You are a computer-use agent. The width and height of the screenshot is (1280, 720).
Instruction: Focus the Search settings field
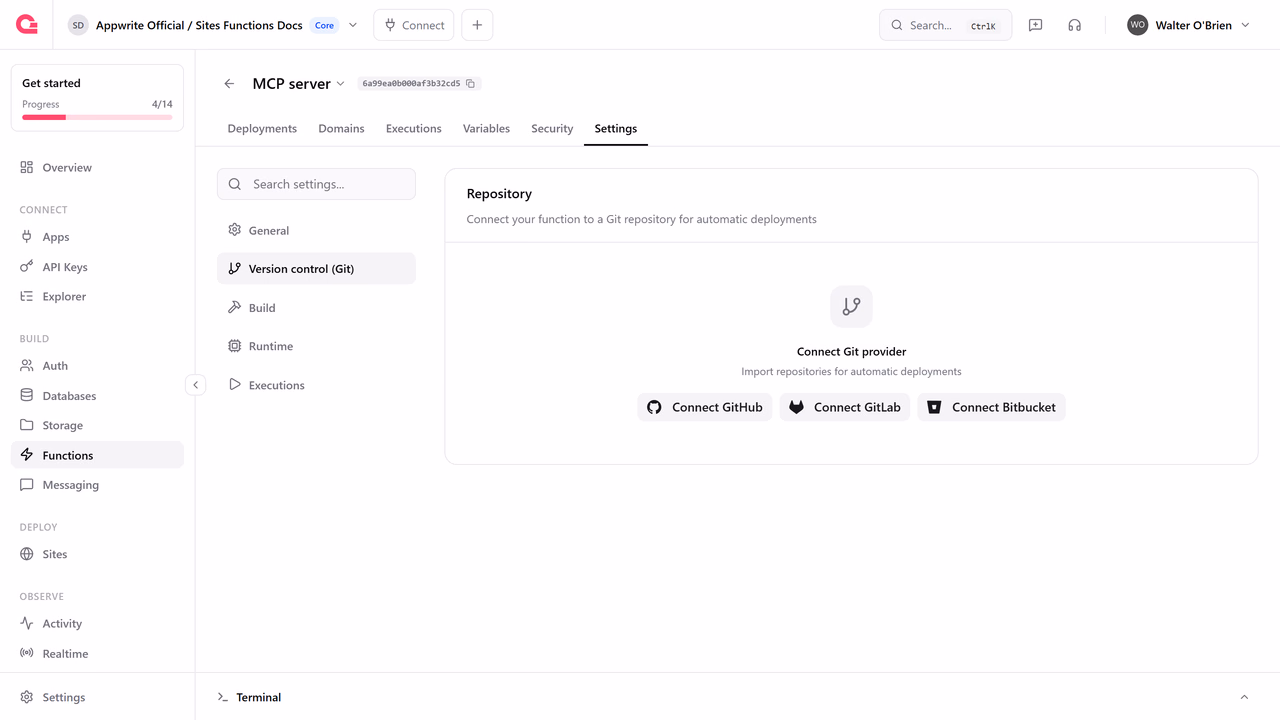pos(316,184)
